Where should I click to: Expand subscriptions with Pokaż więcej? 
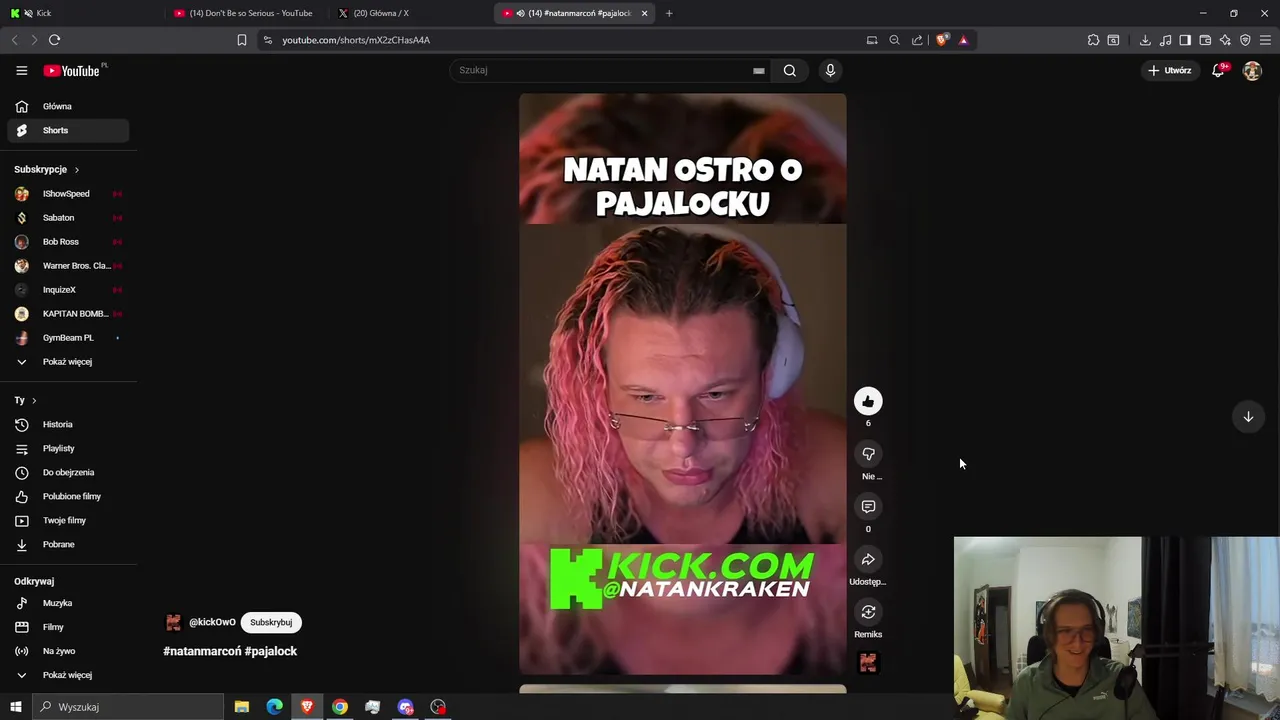68,362
